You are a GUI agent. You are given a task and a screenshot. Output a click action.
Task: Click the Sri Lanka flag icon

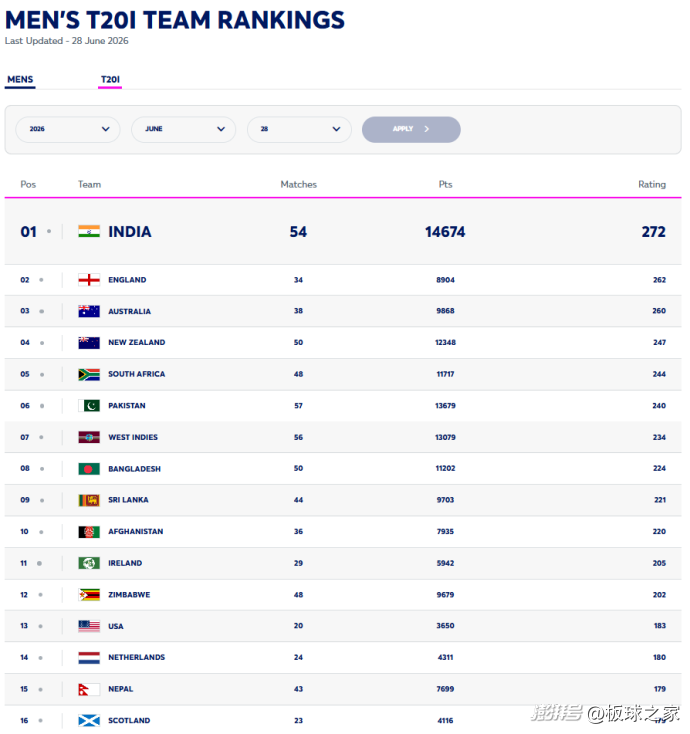89,500
